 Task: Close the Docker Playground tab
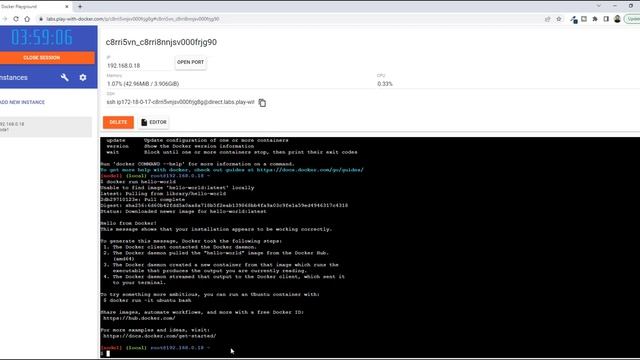tap(67, 7)
